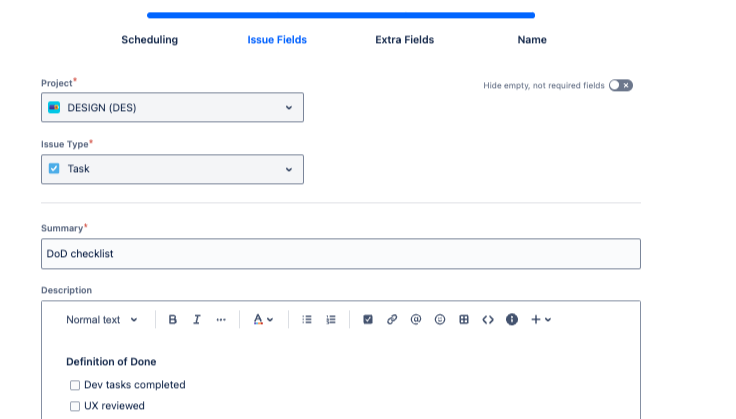Insert a code snippet

click(x=488, y=320)
